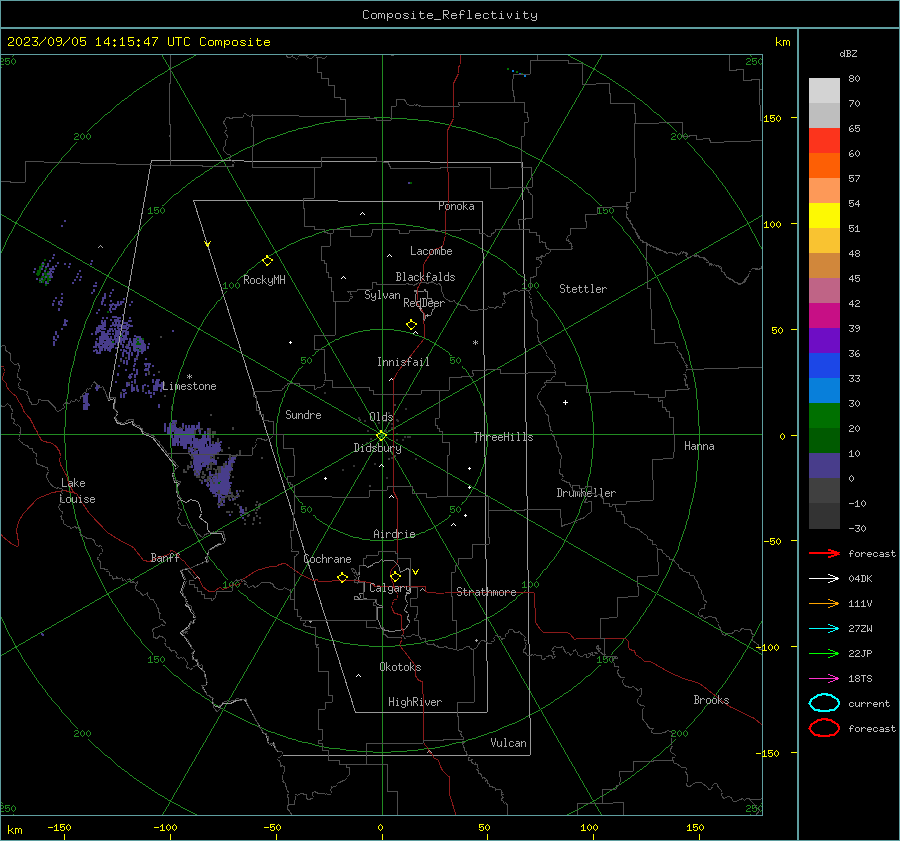This screenshot has height=841, width=900.
Task: Select the Brooks label
Action: click(711, 700)
